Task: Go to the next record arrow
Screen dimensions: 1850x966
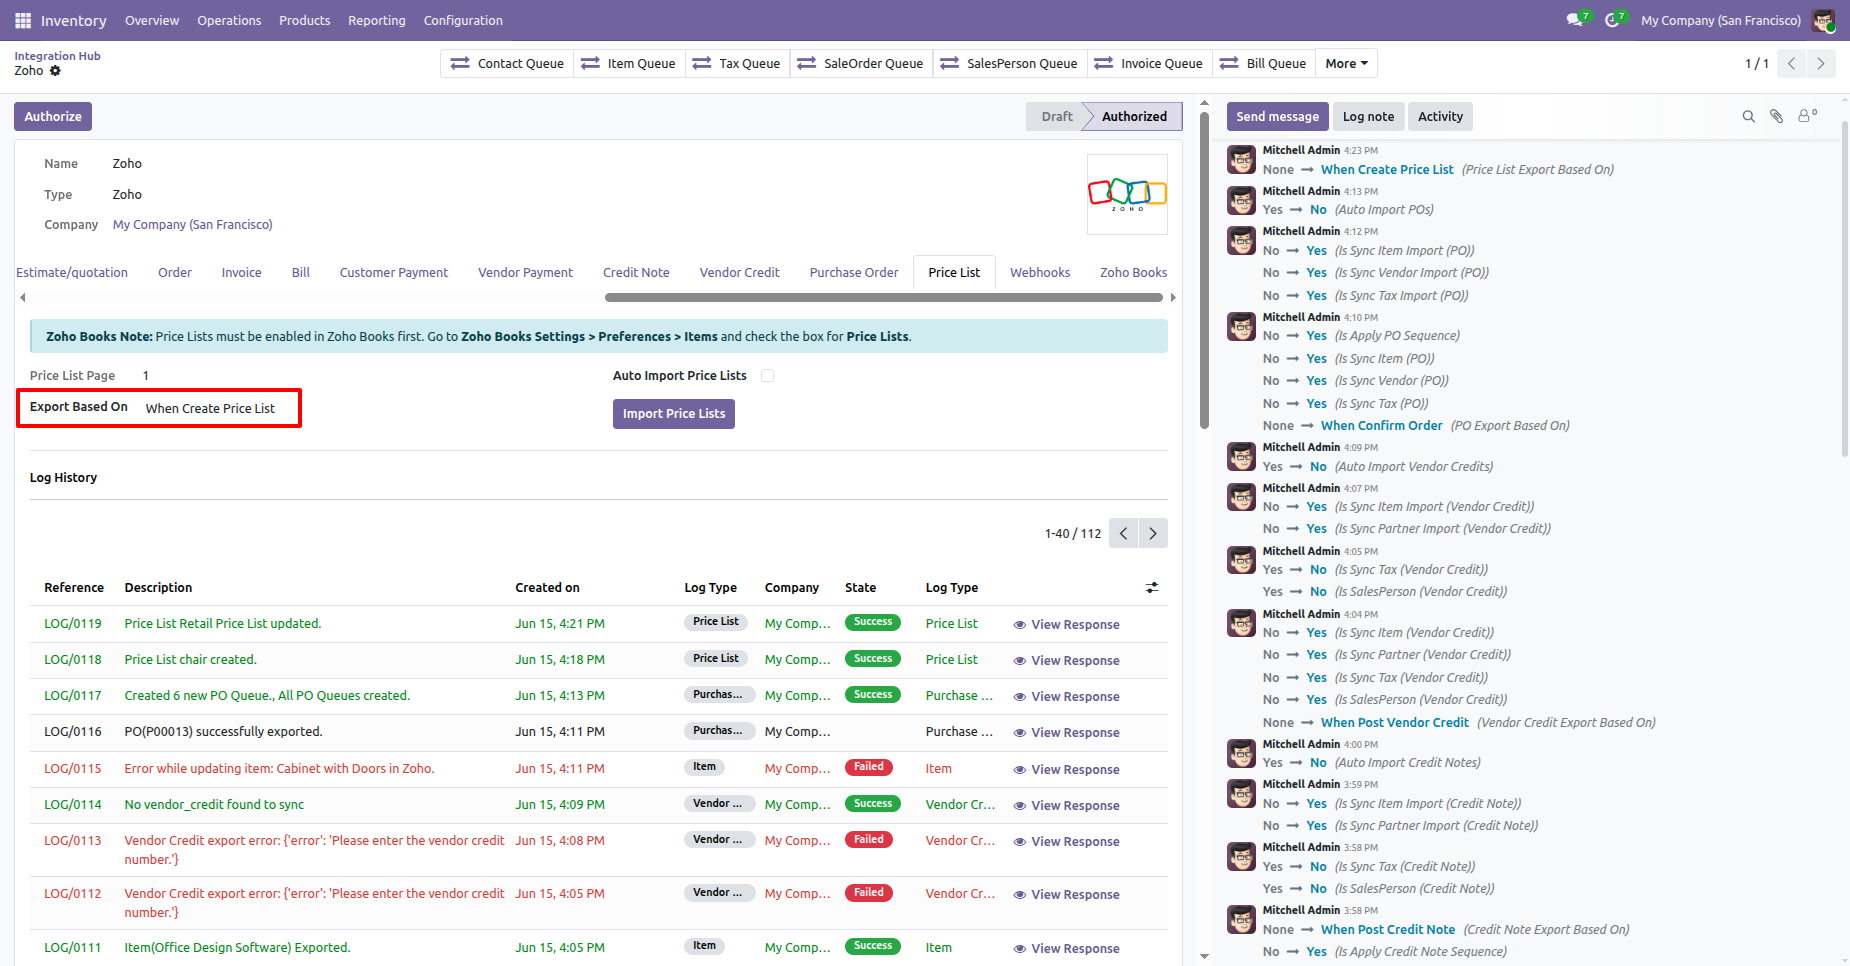Action: click(1821, 64)
